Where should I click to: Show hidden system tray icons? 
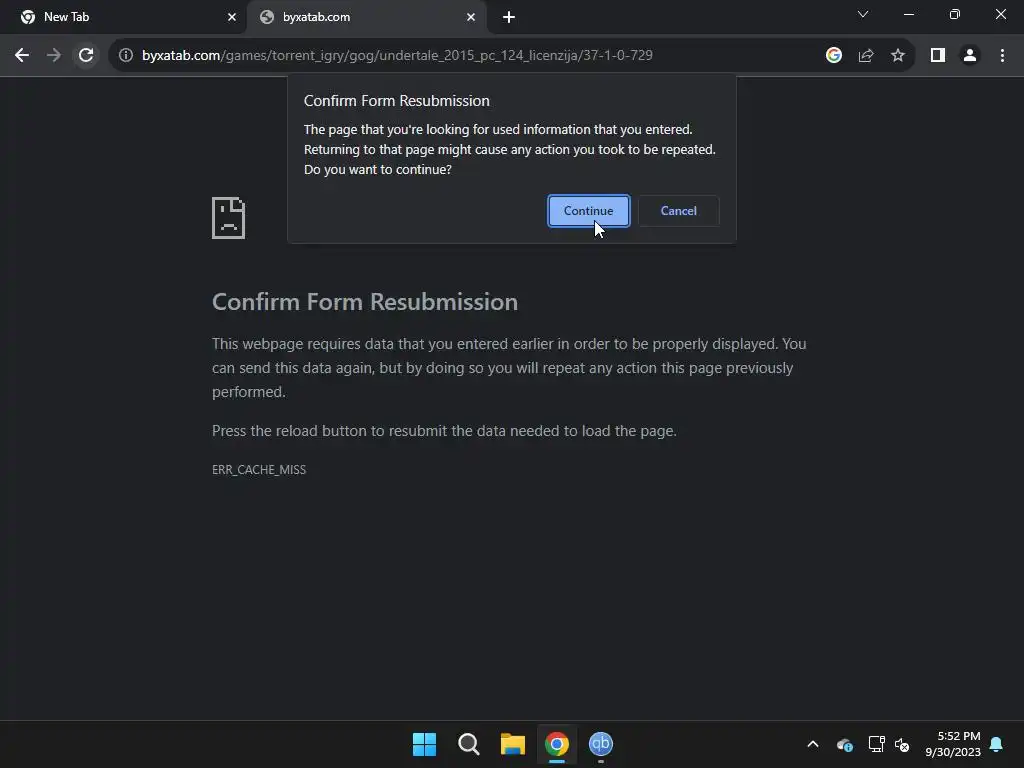[813, 744]
